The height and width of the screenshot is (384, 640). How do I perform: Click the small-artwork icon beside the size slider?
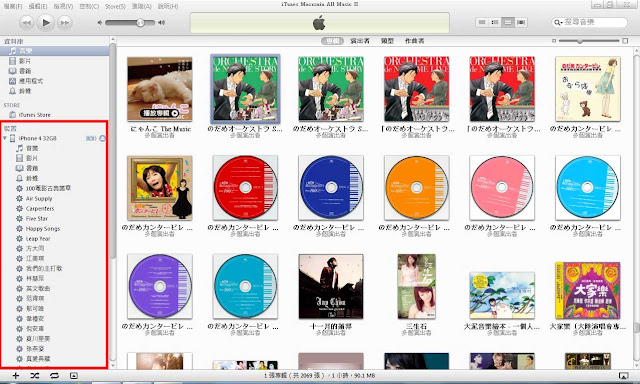coord(554,41)
